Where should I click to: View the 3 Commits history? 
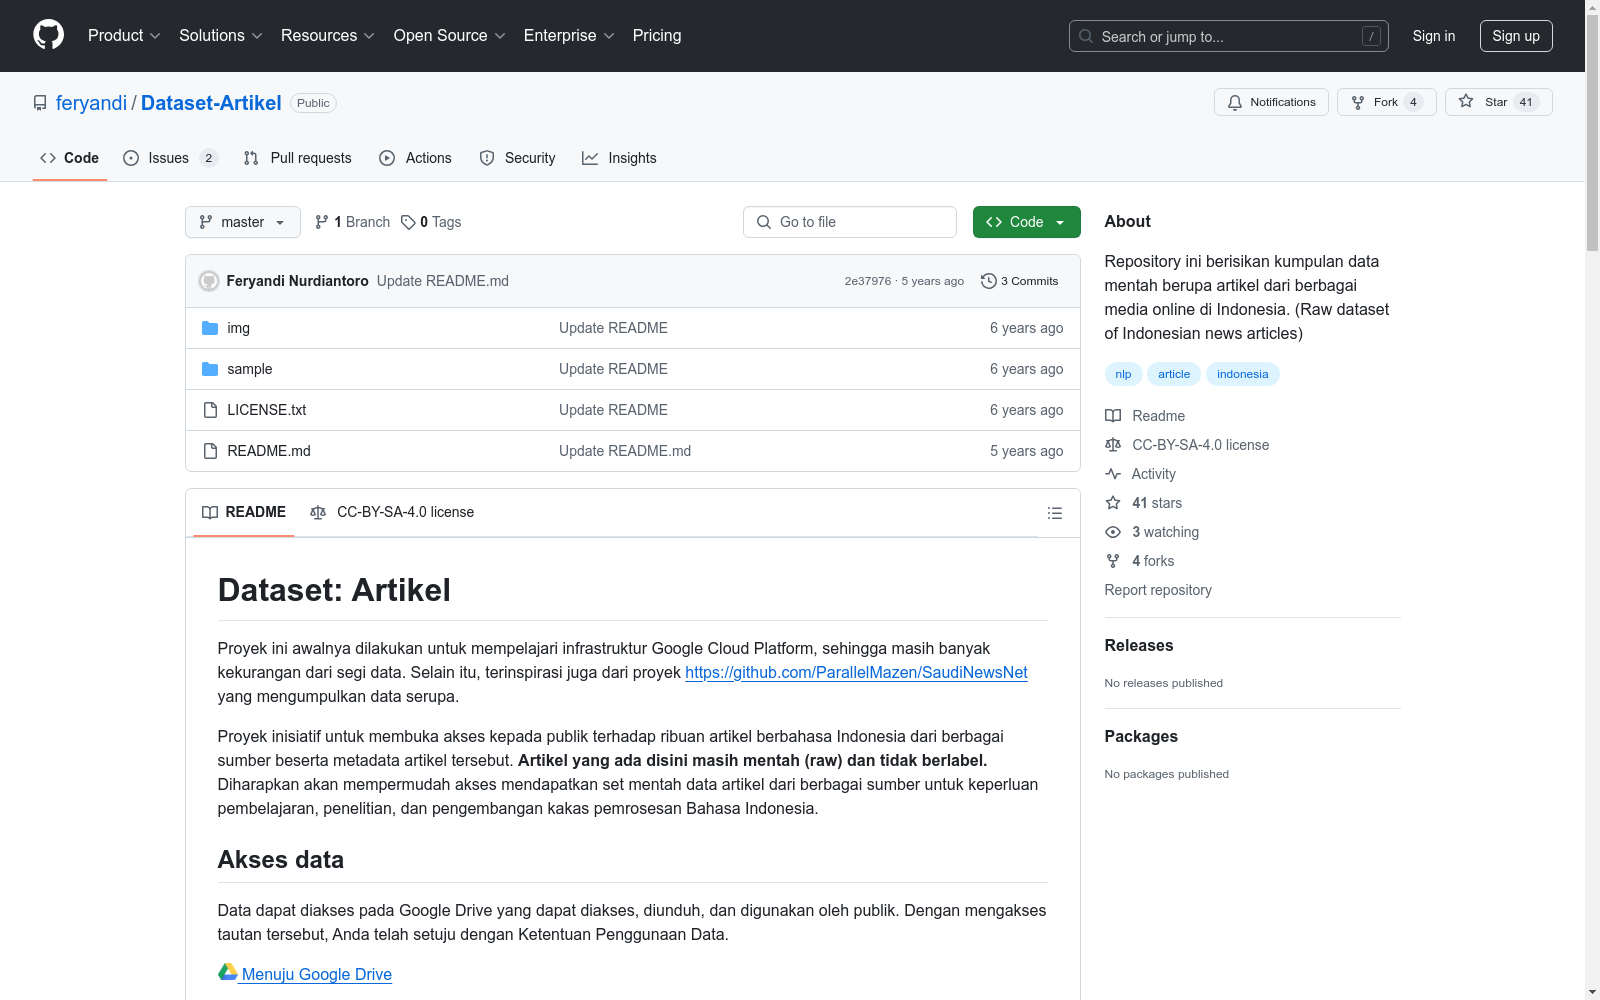(x=1020, y=281)
